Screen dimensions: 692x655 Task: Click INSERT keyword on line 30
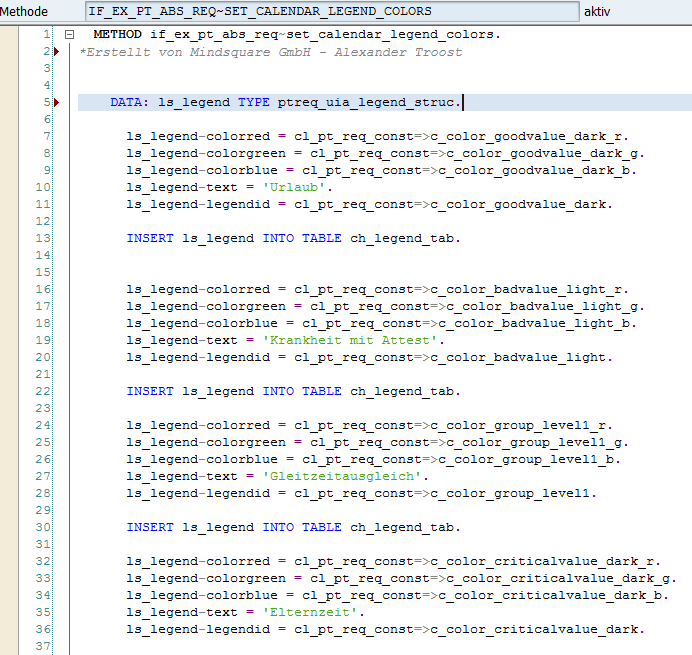(x=150, y=527)
